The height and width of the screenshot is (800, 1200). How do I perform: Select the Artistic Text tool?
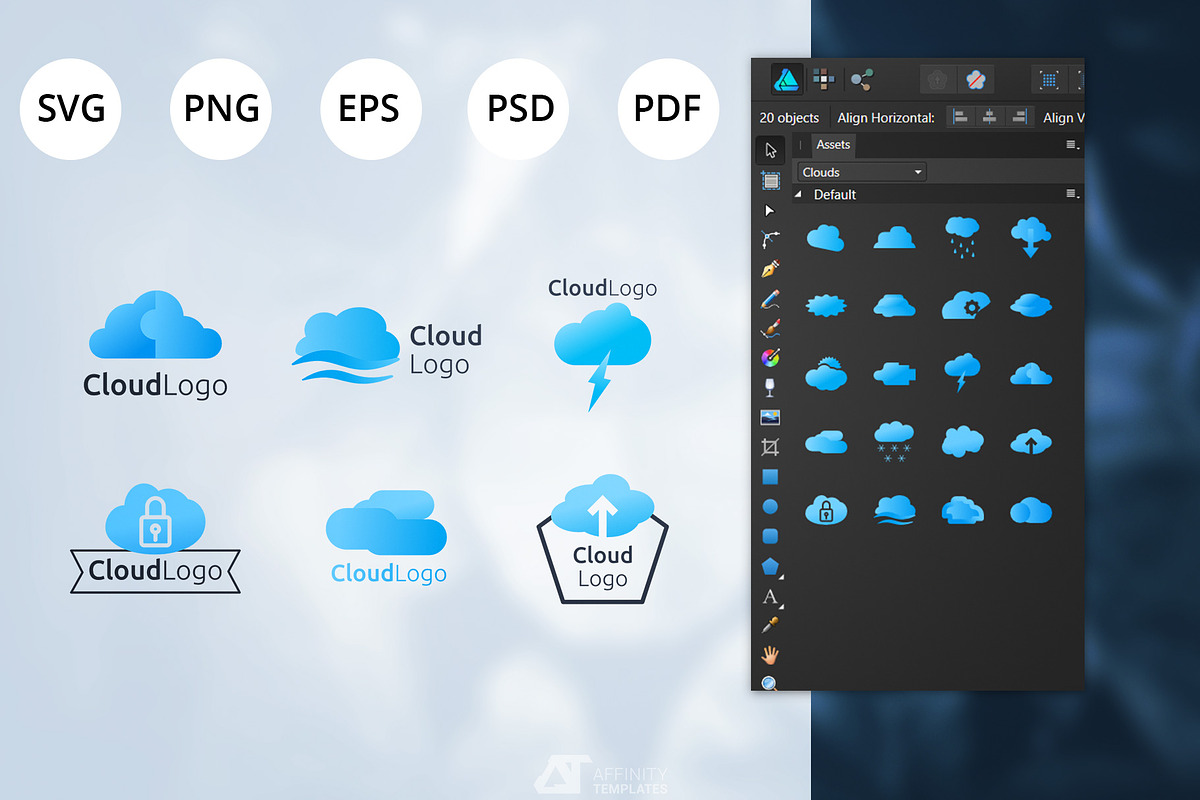coord(770,597)
